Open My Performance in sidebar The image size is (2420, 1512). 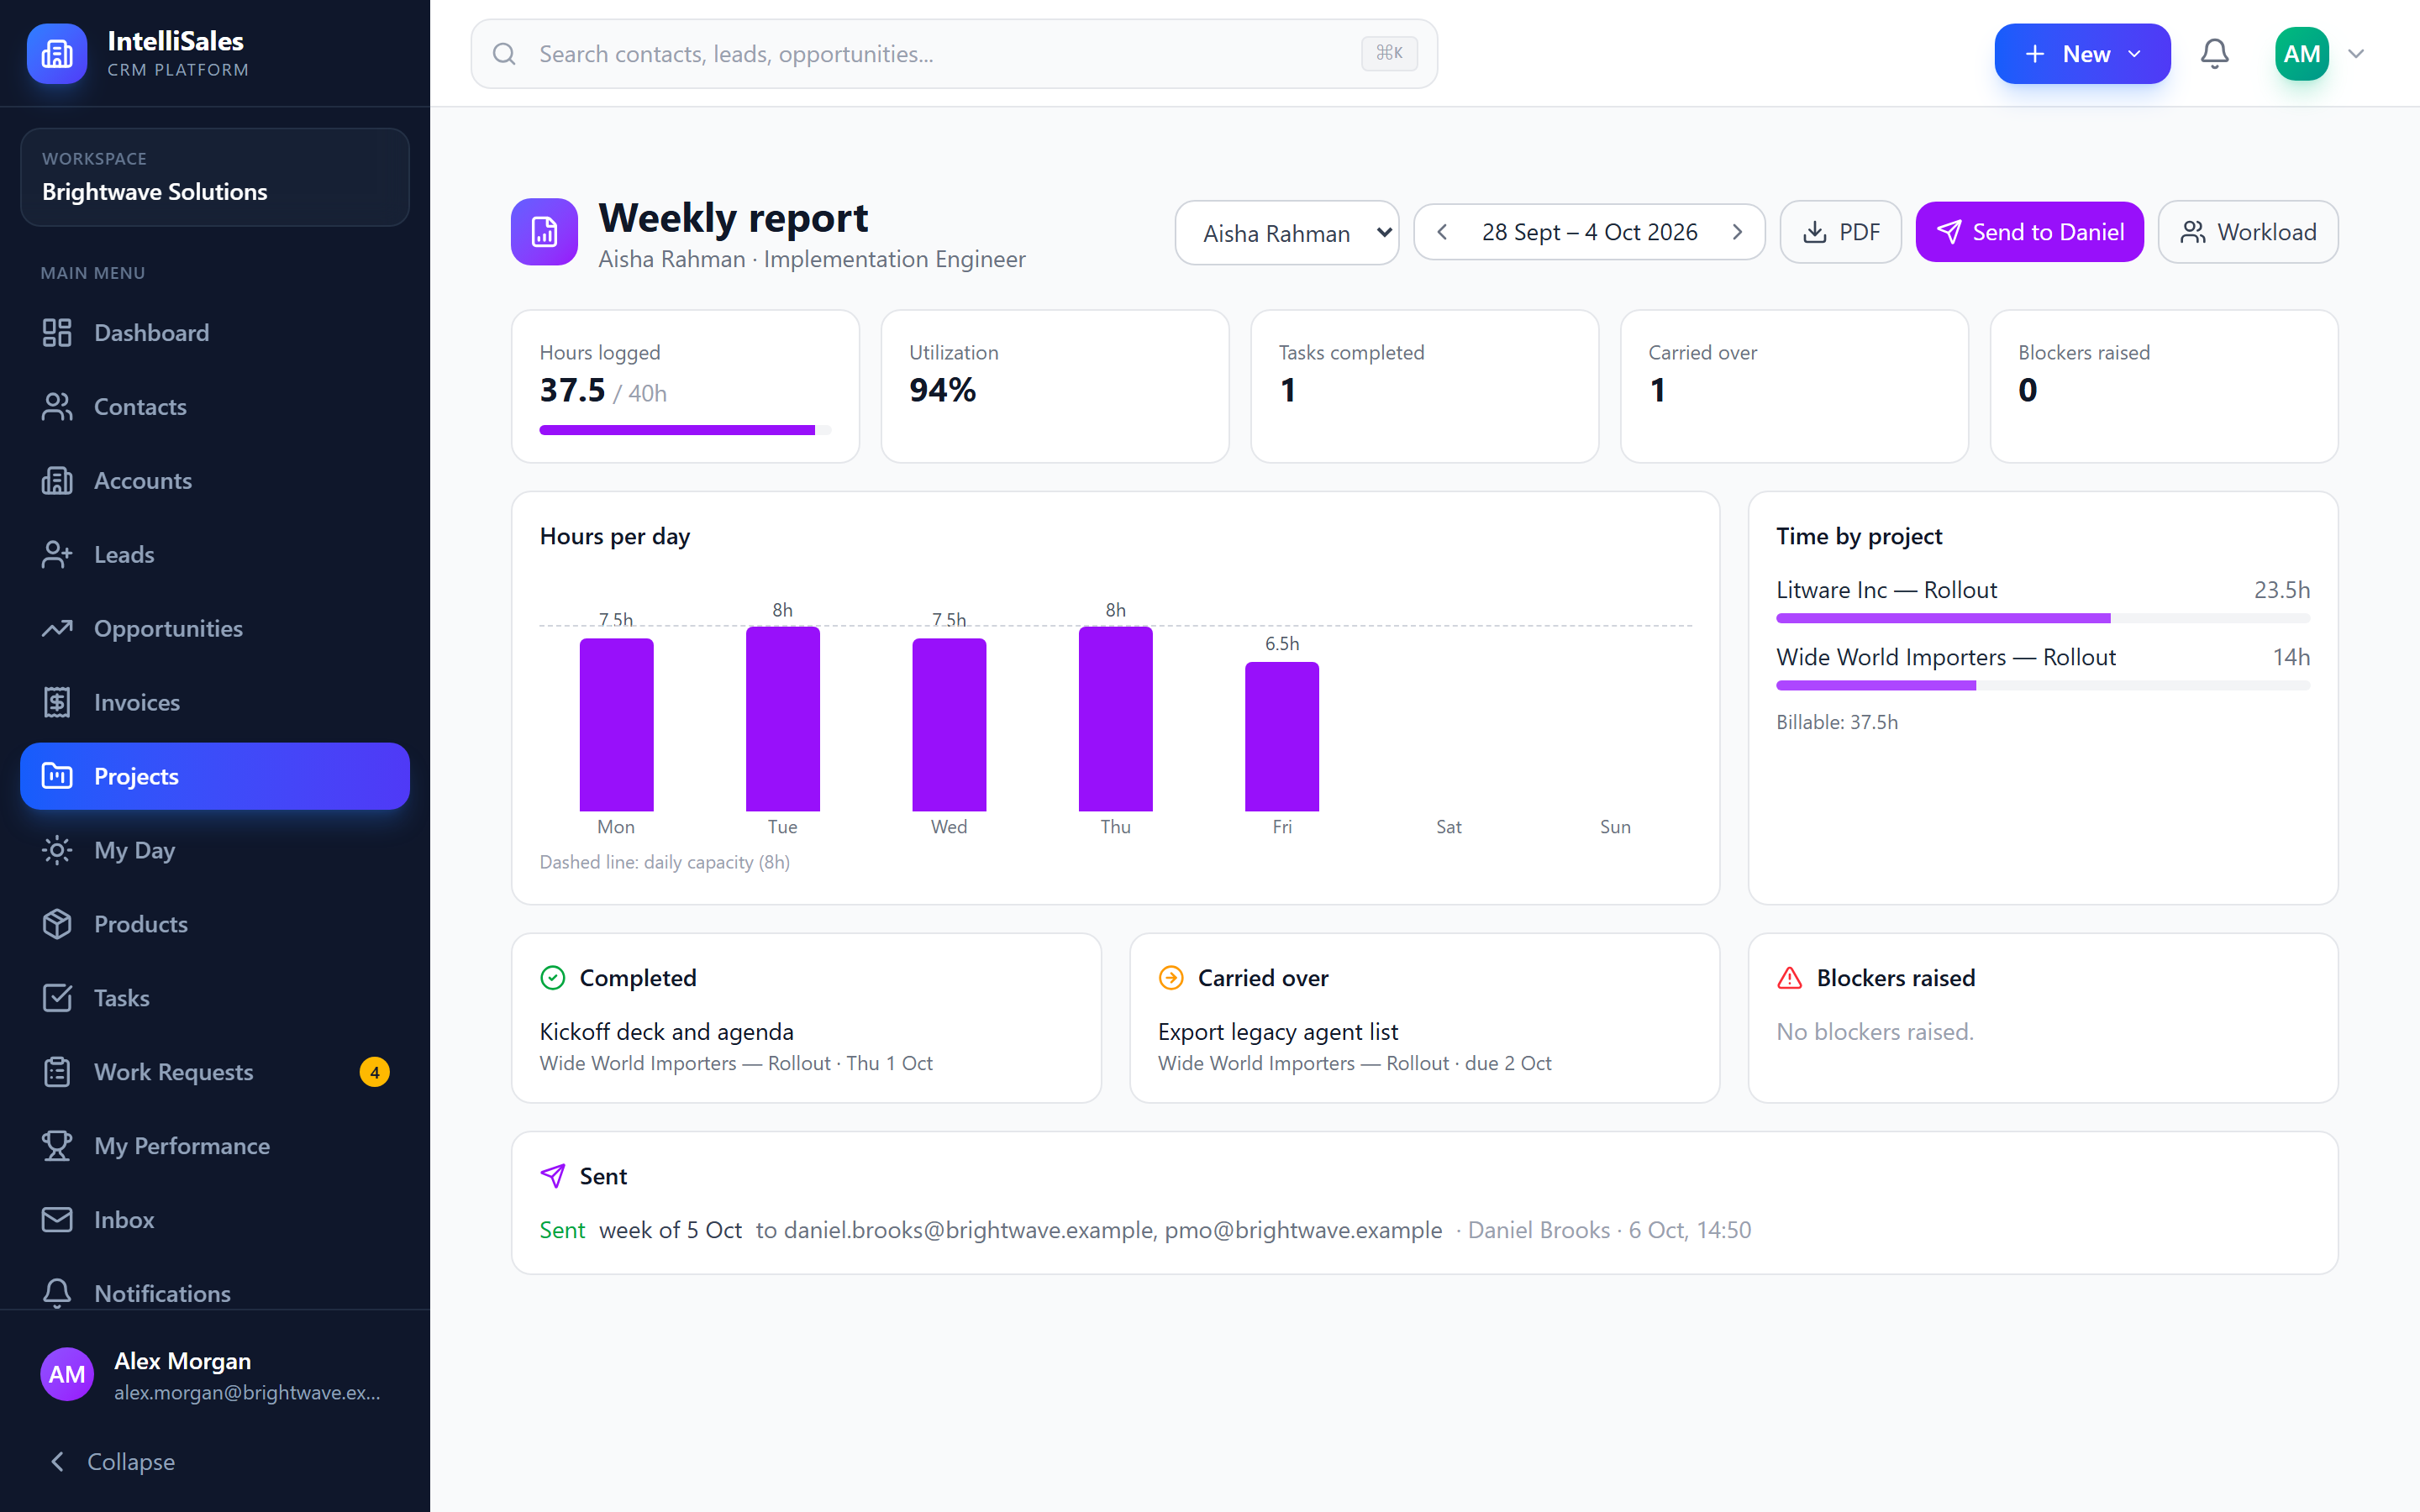(215, 1146)
